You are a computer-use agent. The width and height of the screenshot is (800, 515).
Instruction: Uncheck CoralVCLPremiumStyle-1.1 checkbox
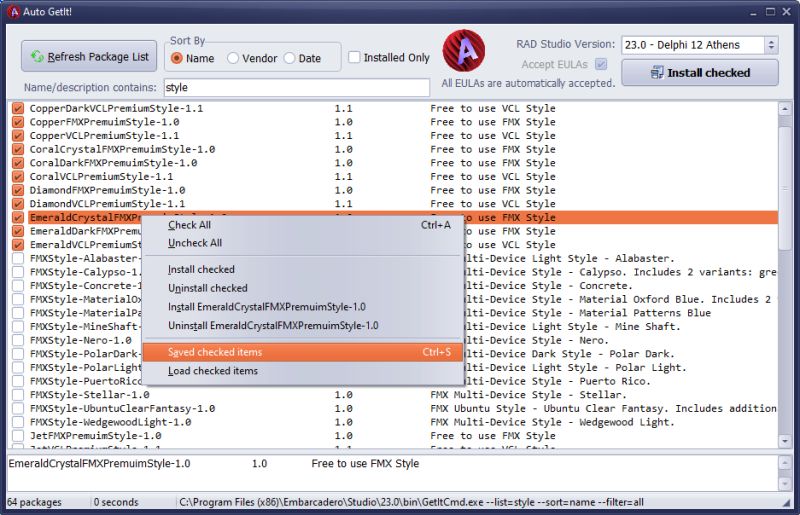18,177
